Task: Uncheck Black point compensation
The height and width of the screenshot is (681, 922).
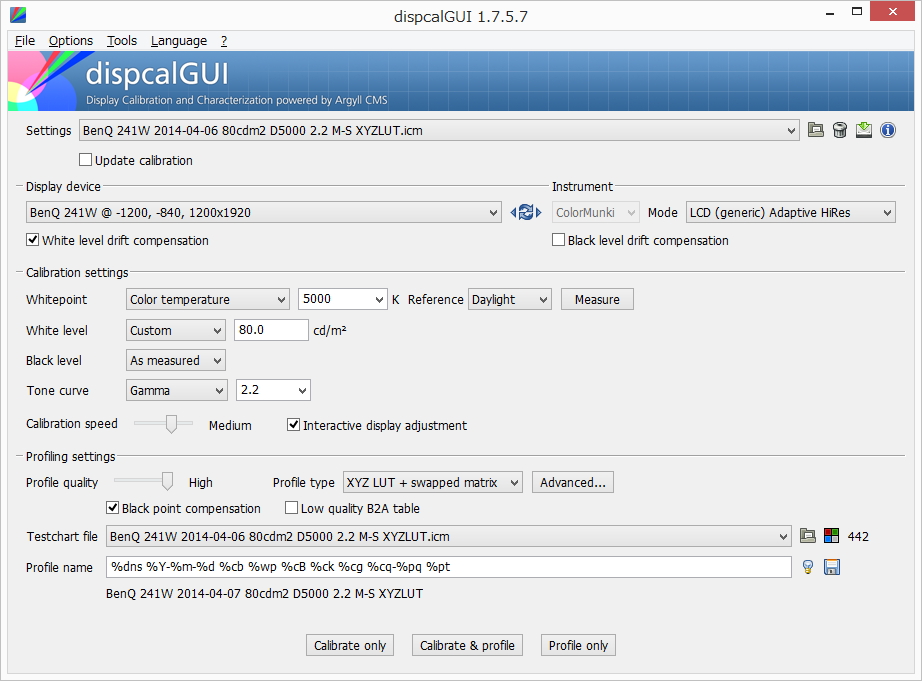Action: [183, 508]
